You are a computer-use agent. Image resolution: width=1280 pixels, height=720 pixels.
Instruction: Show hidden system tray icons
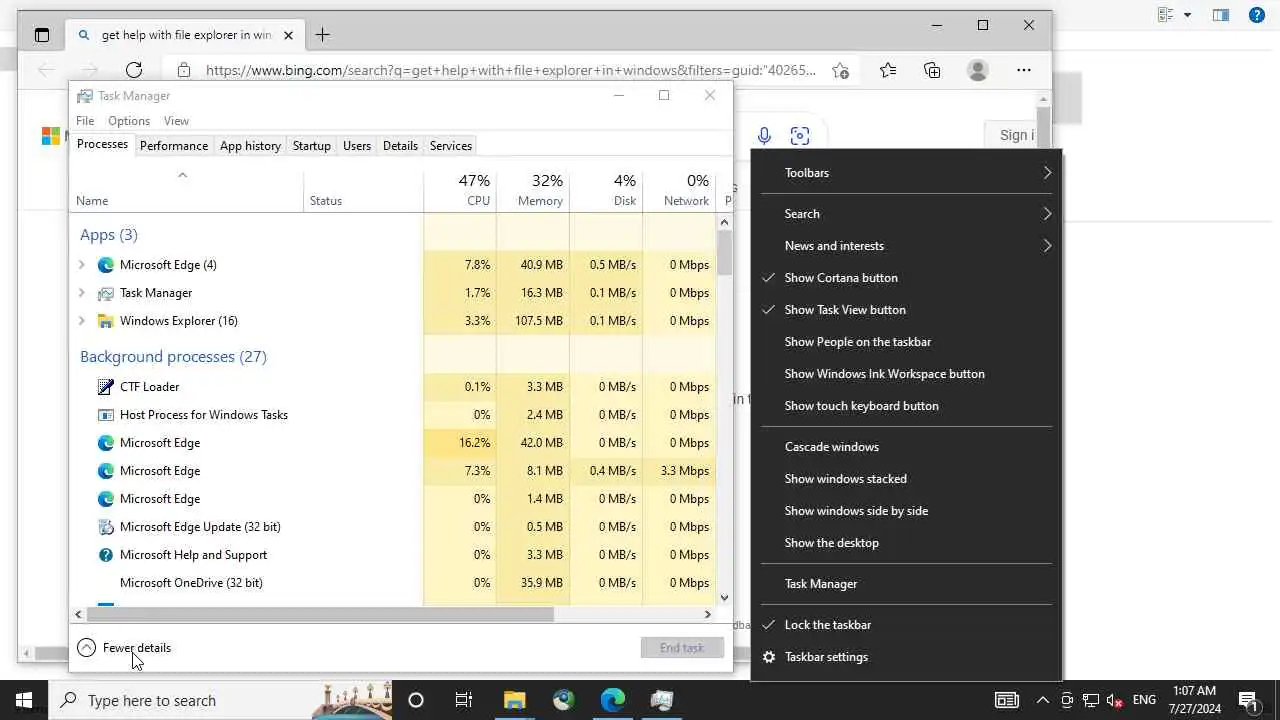pos(1042,700)
